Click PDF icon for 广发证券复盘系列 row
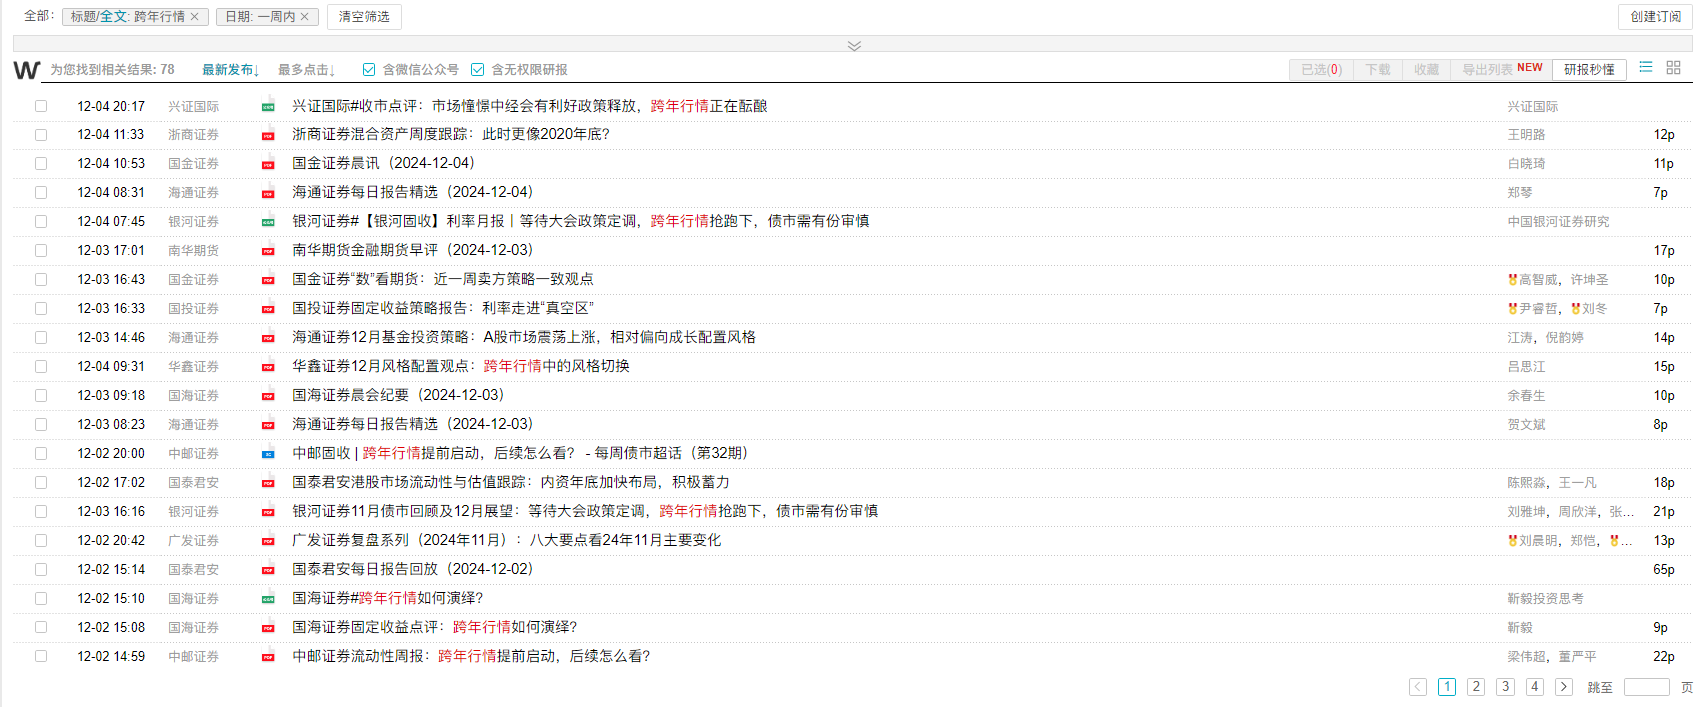 click(x=268, y=541)
